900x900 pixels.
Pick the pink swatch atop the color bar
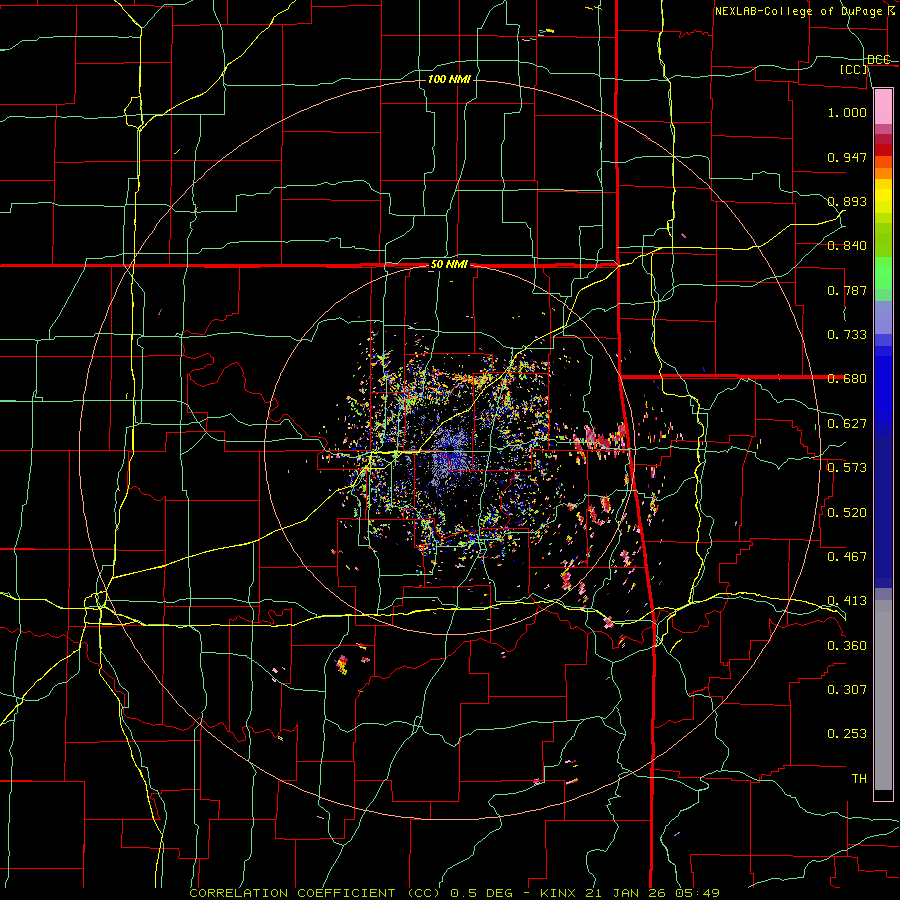(x=883, y=106)
